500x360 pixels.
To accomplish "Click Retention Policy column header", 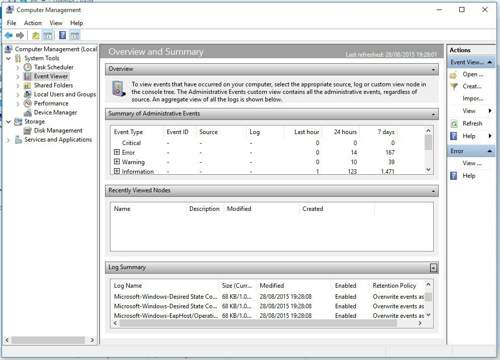I will [x=394, y=286].
